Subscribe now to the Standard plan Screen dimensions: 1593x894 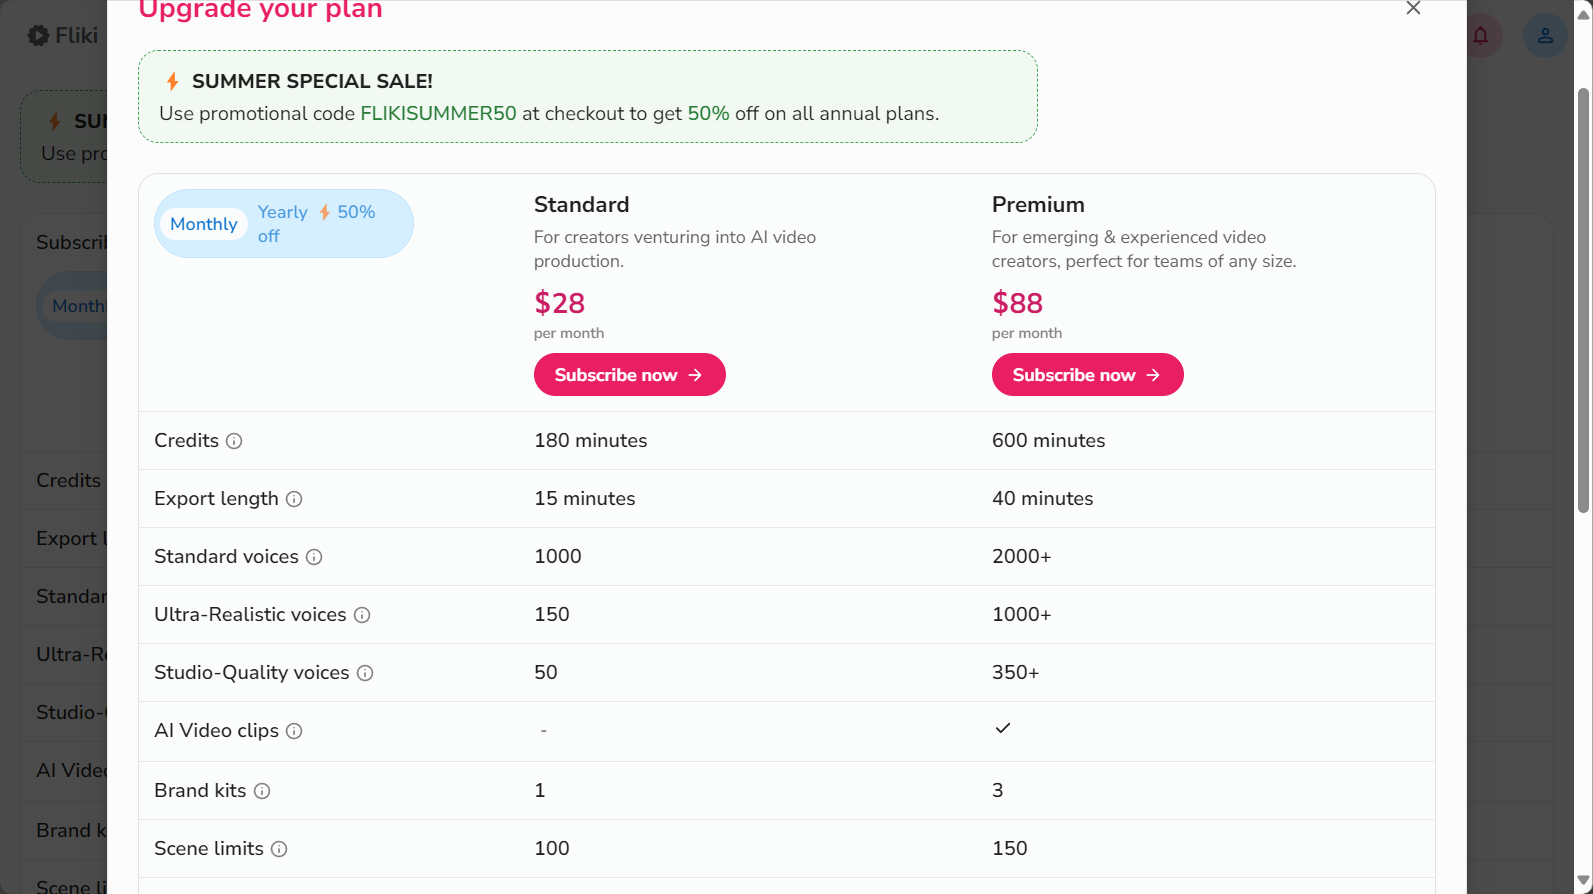630,375
